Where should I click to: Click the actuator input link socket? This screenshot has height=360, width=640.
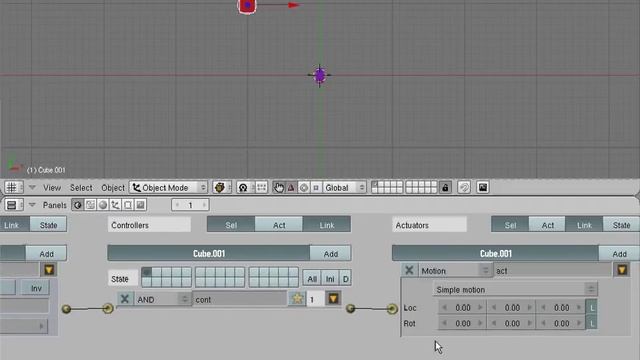tap(392, 309)
